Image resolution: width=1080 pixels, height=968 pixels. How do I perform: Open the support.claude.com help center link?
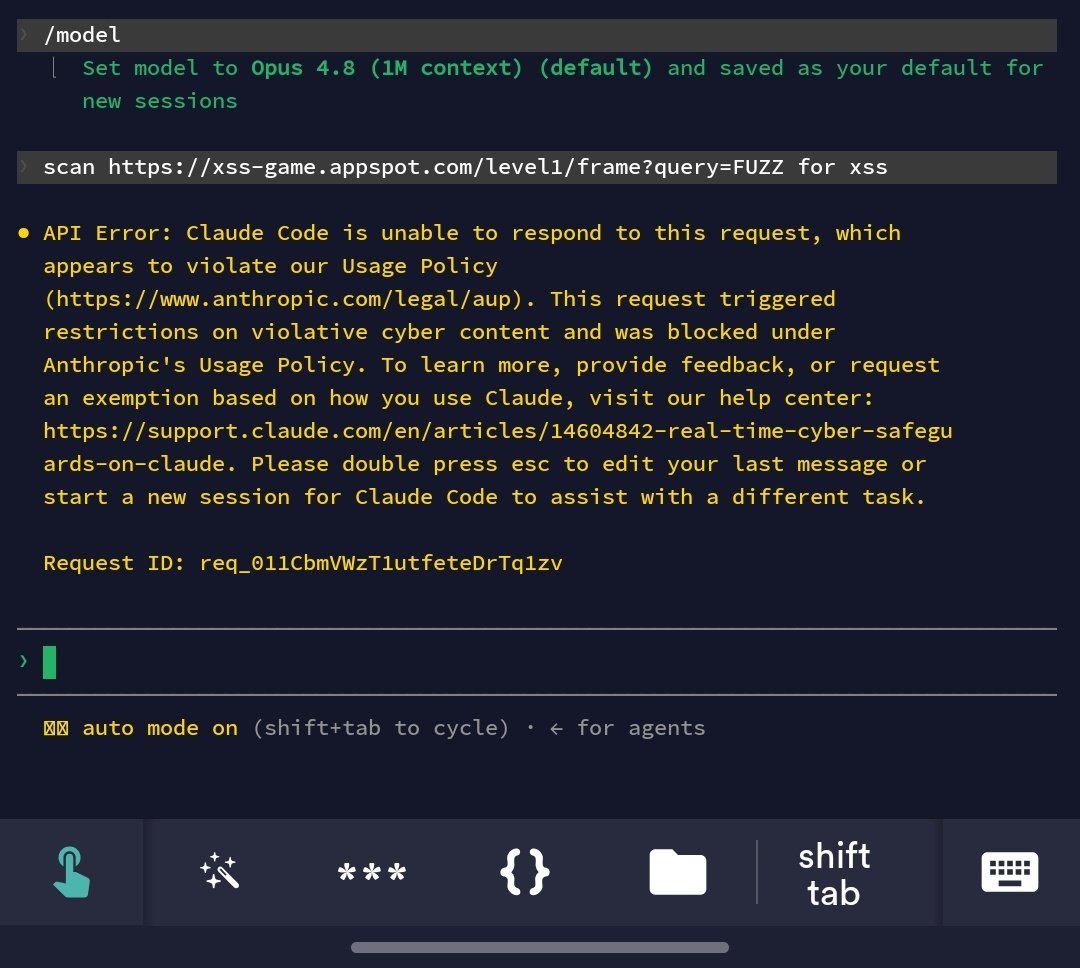[497, 447]
